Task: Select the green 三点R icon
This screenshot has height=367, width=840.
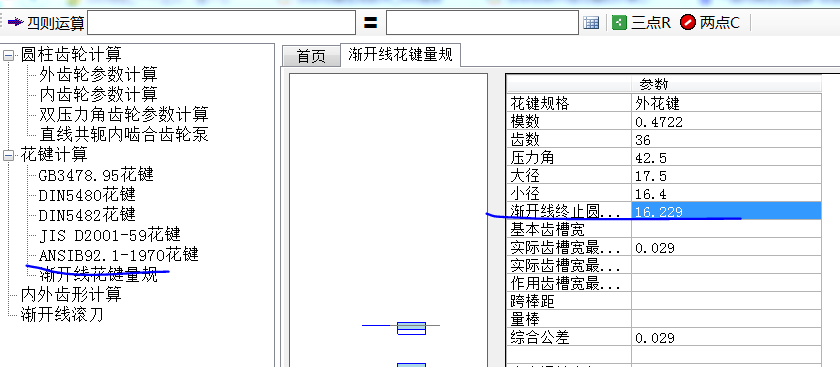Action: (x=619, y=23)
